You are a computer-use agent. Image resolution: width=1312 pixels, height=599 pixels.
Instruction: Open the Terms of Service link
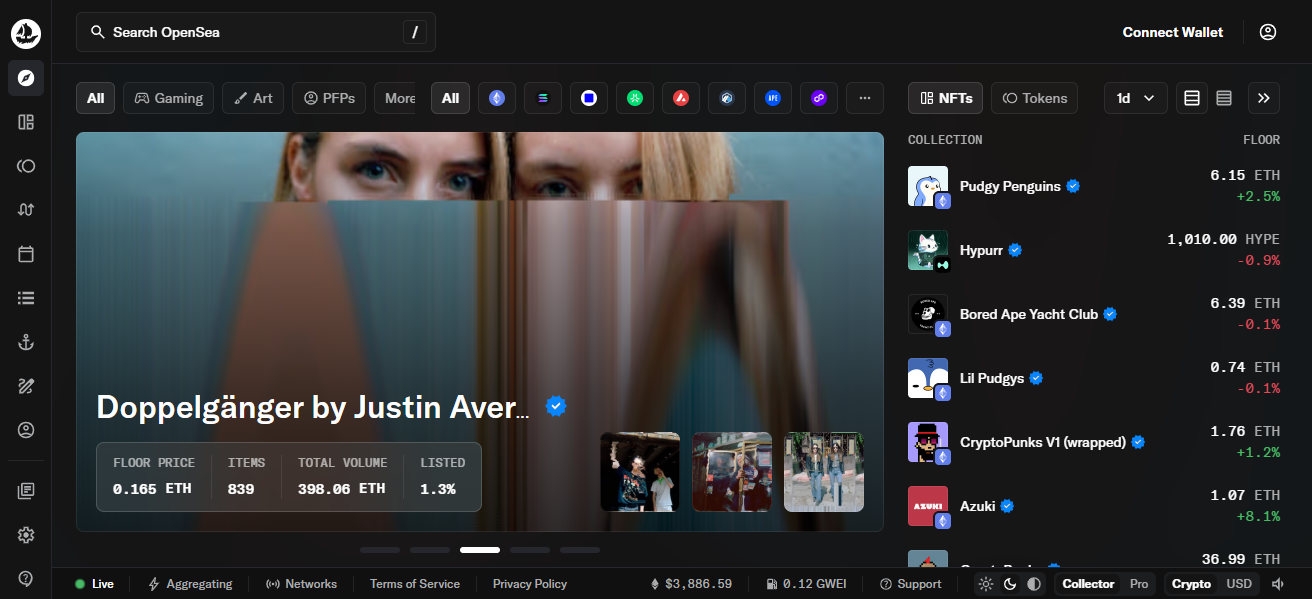[415, 584]
